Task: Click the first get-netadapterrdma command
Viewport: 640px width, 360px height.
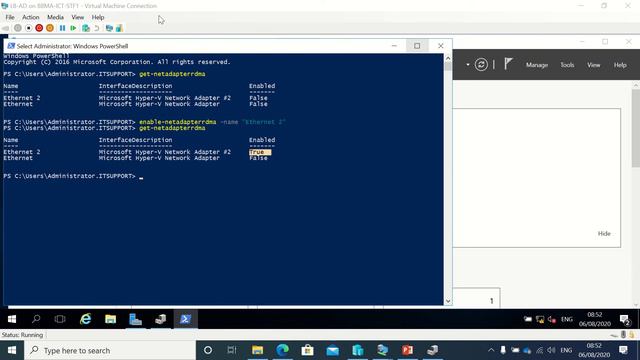Action: point(172,74)
